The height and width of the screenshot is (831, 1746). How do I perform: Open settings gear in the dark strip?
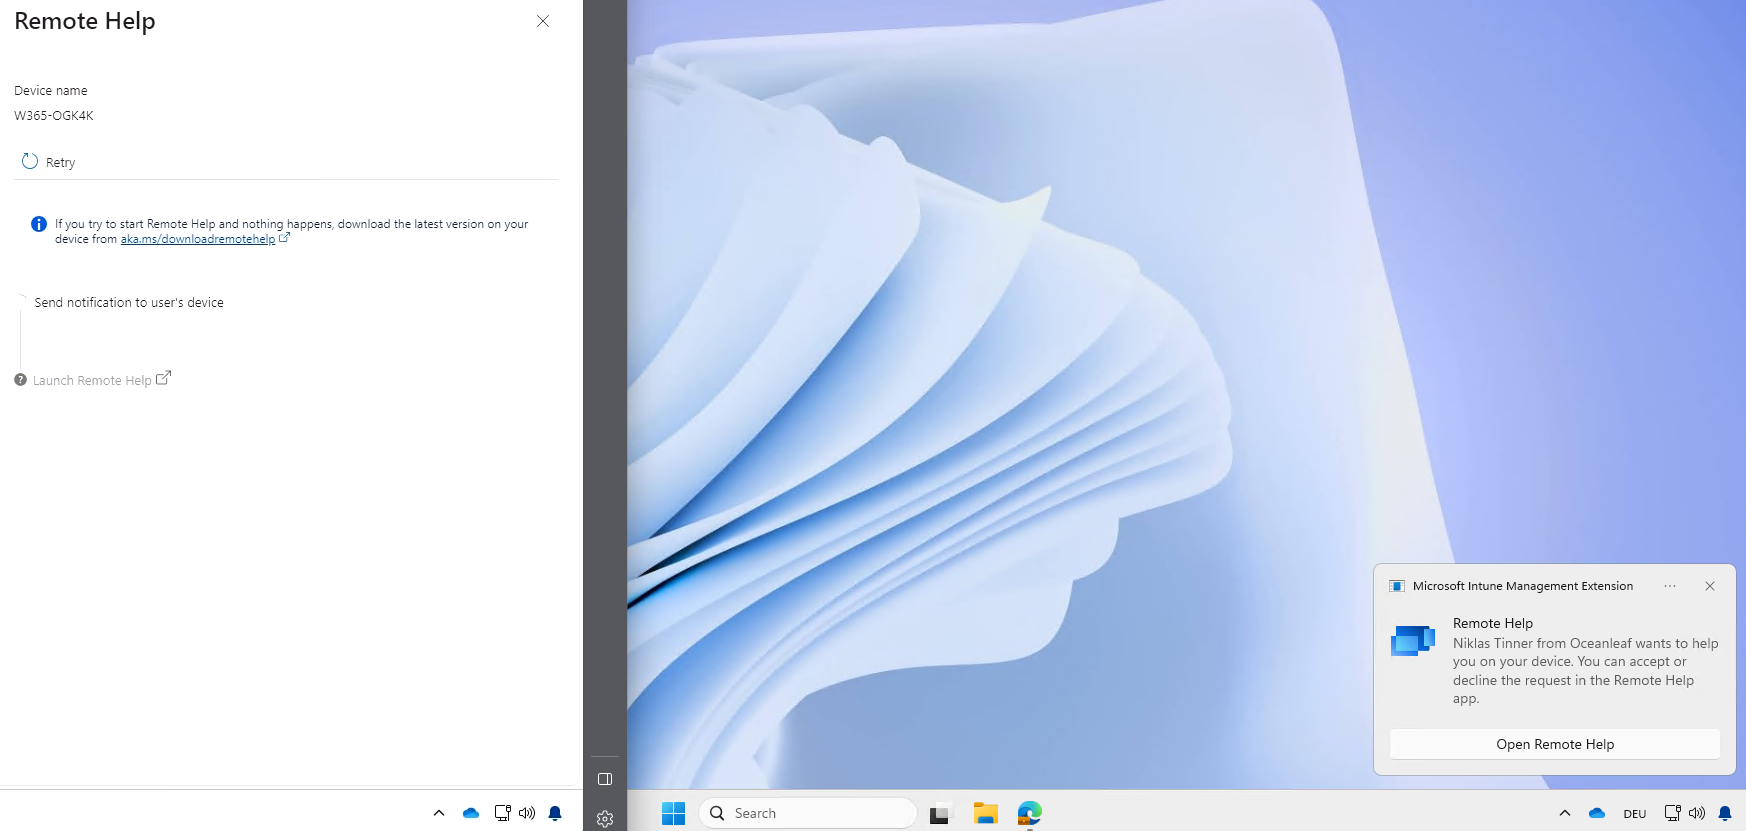[x=605, y=819]
